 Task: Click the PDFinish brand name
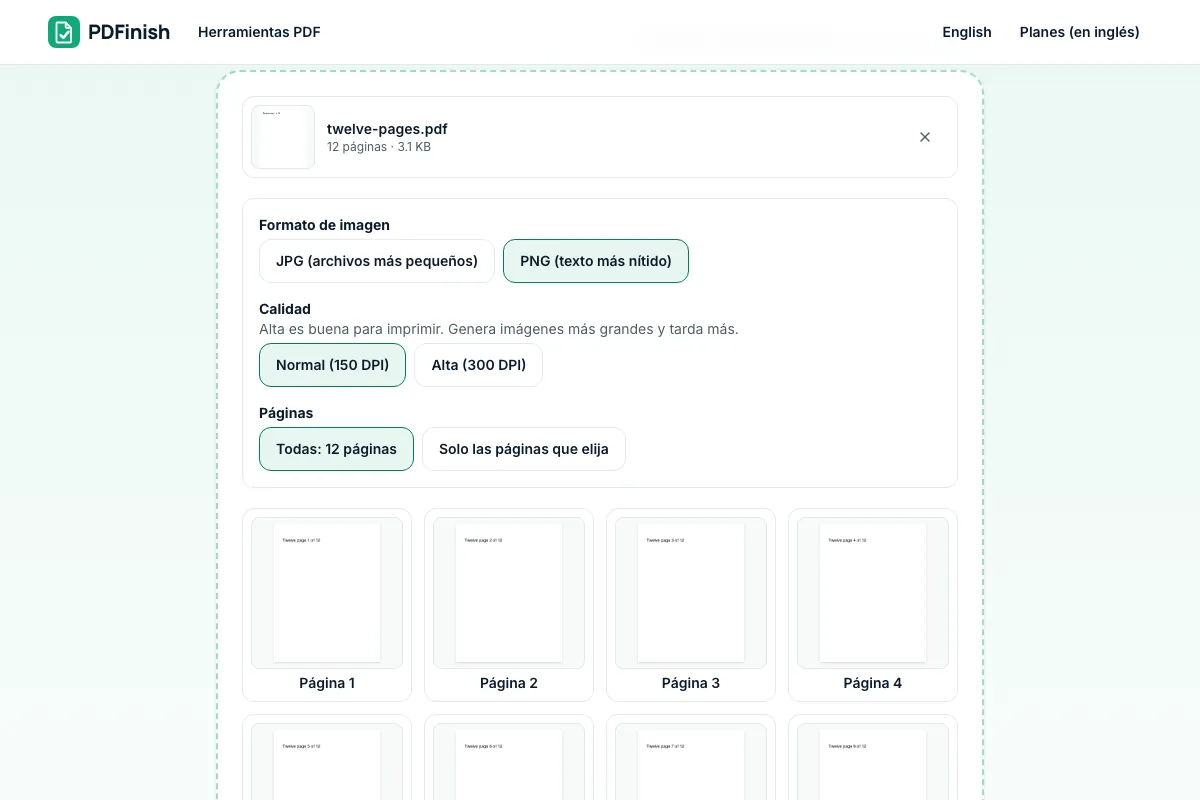(129, 32)
